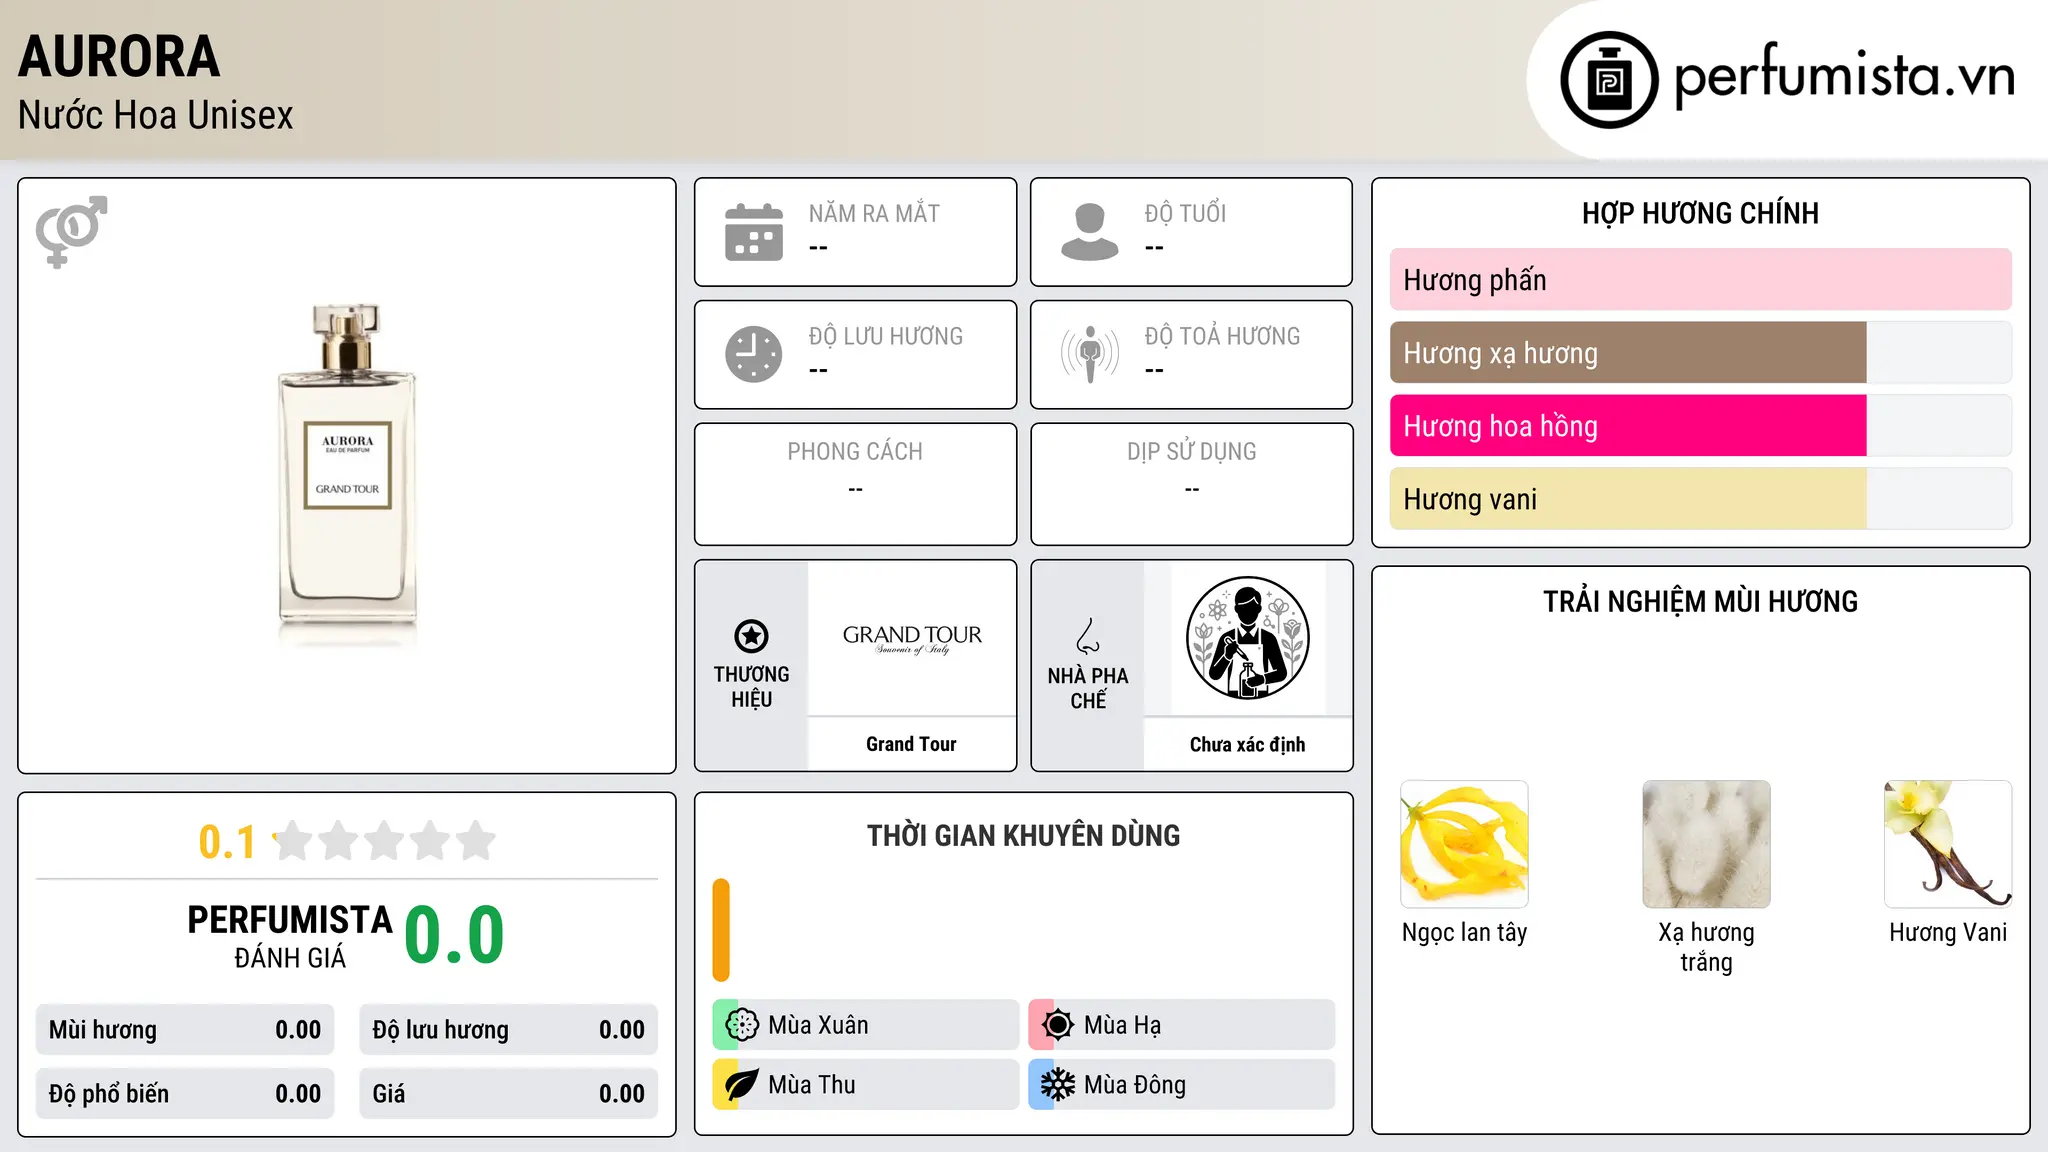Click the star badge icon above Thương hiệu
The width and height of the screenshot is (2048, 1152).
751,636
